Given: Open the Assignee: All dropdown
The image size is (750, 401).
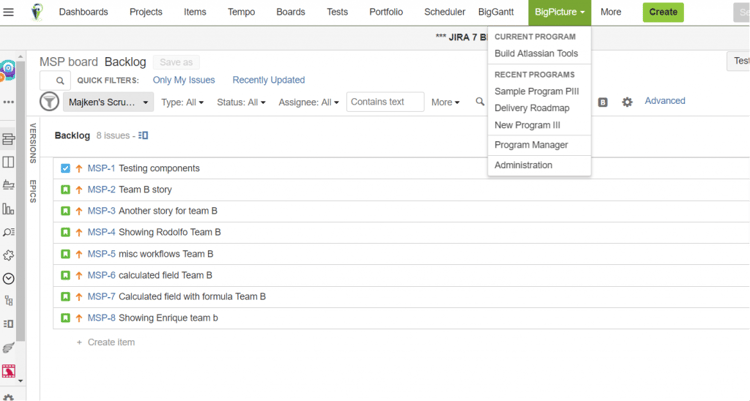Looking at the screenshot, I should (x=309, y=102).
